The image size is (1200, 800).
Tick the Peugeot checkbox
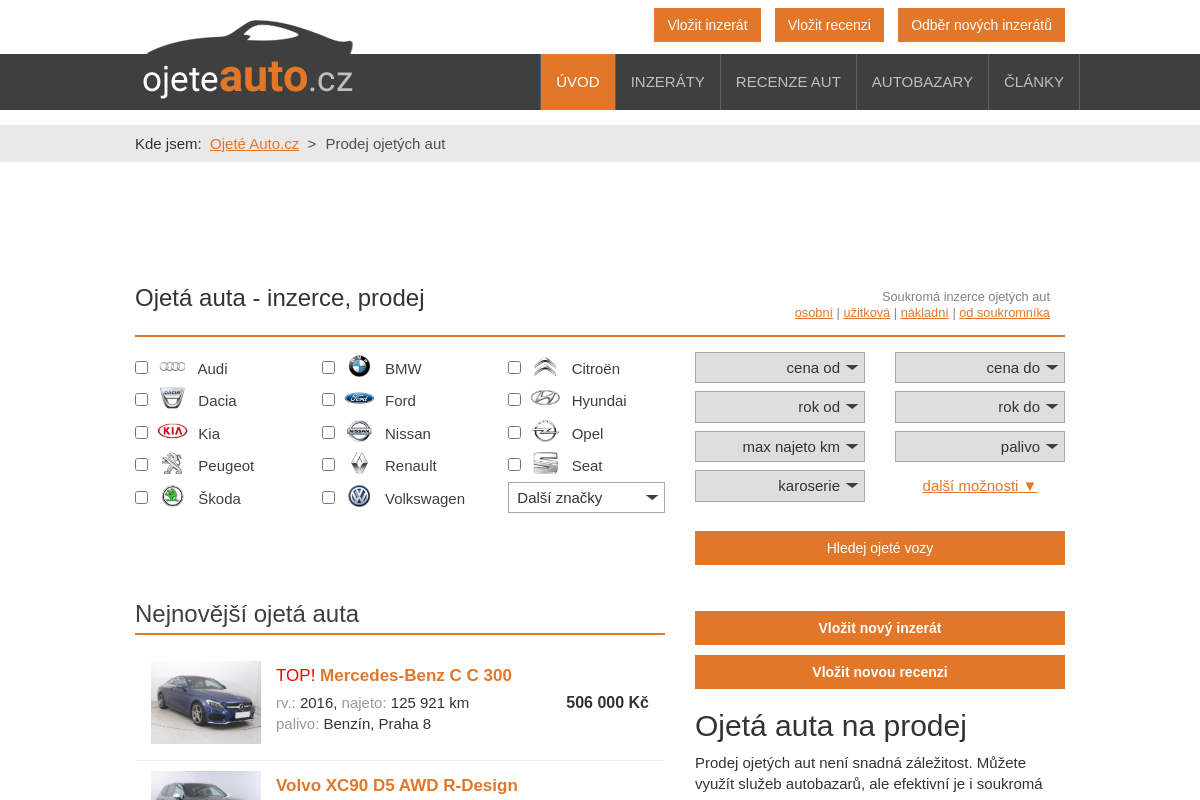141,464
